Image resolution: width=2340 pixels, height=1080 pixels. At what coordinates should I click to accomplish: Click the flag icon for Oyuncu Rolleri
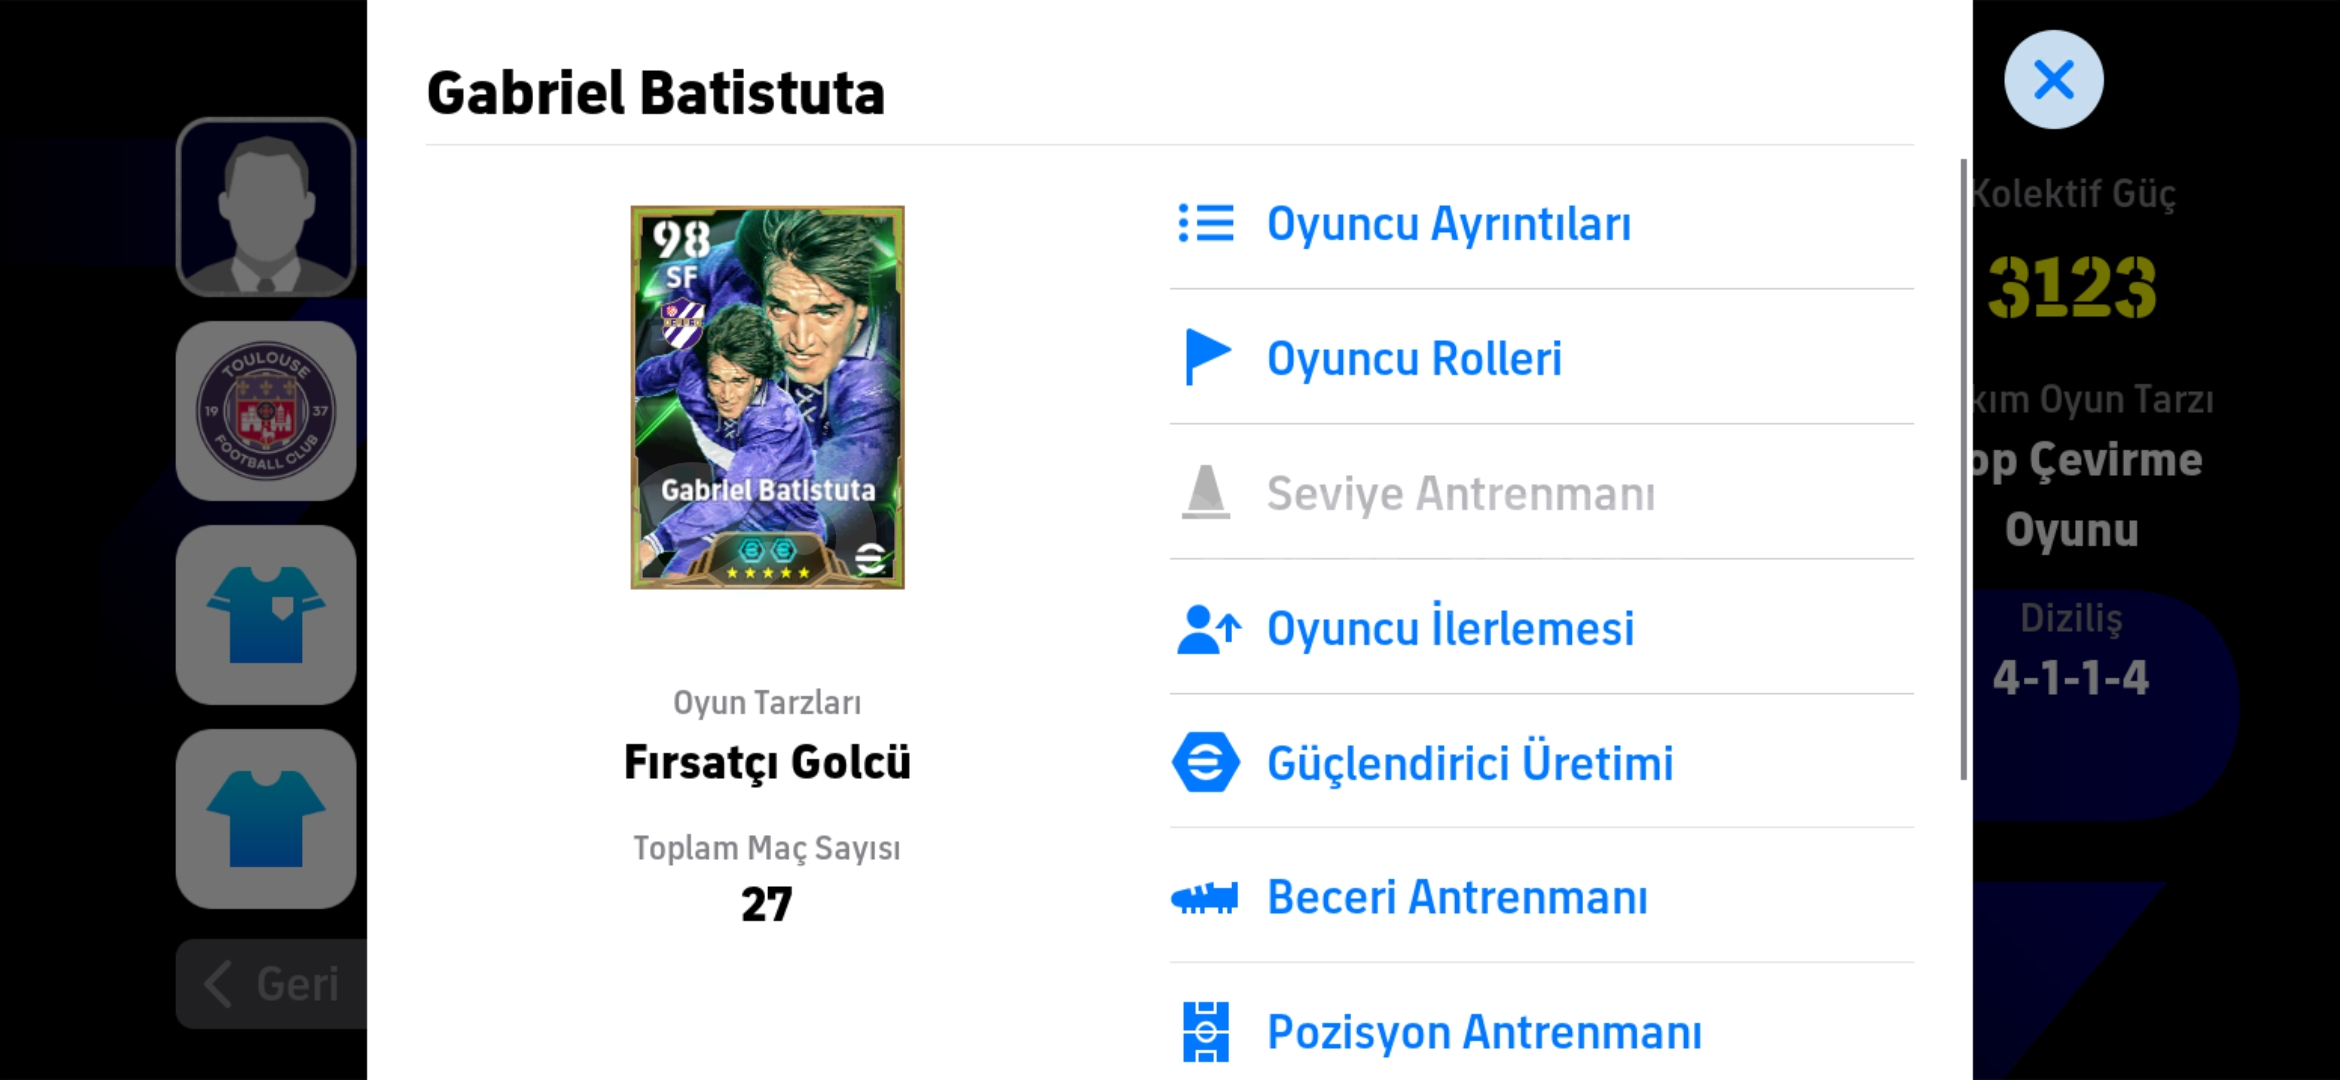point(1206,357)
